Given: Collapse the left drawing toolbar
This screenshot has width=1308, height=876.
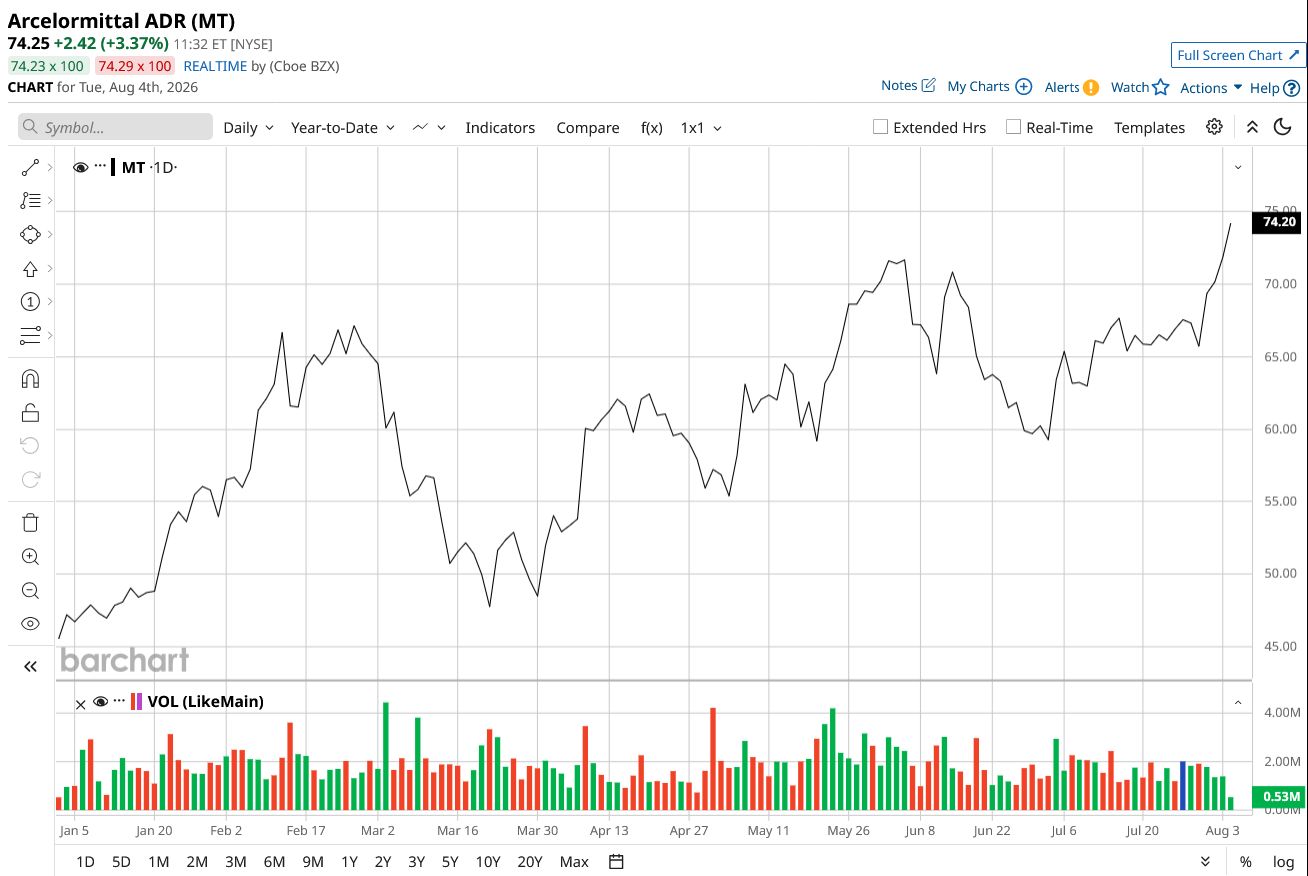Looking at the screenshot, I should pyautogui.click(x=30, y=667).
